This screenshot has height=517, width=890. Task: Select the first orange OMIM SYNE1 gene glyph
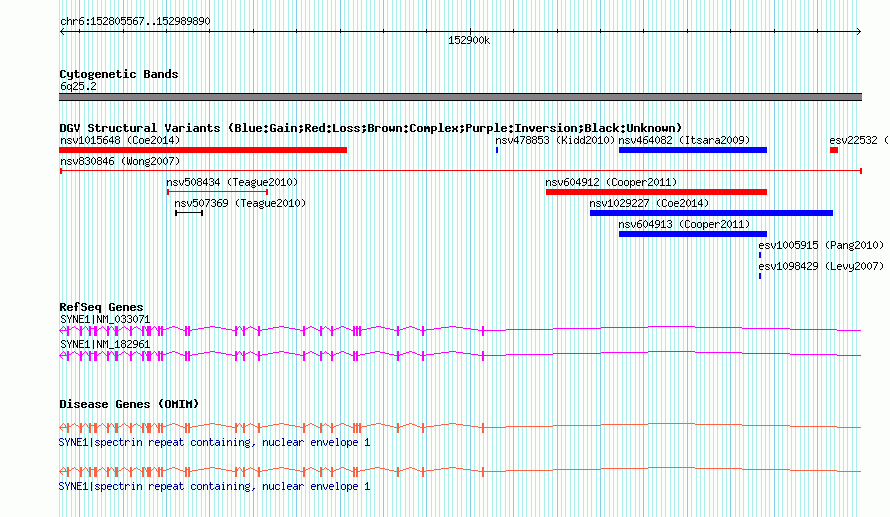pos(460,427)
